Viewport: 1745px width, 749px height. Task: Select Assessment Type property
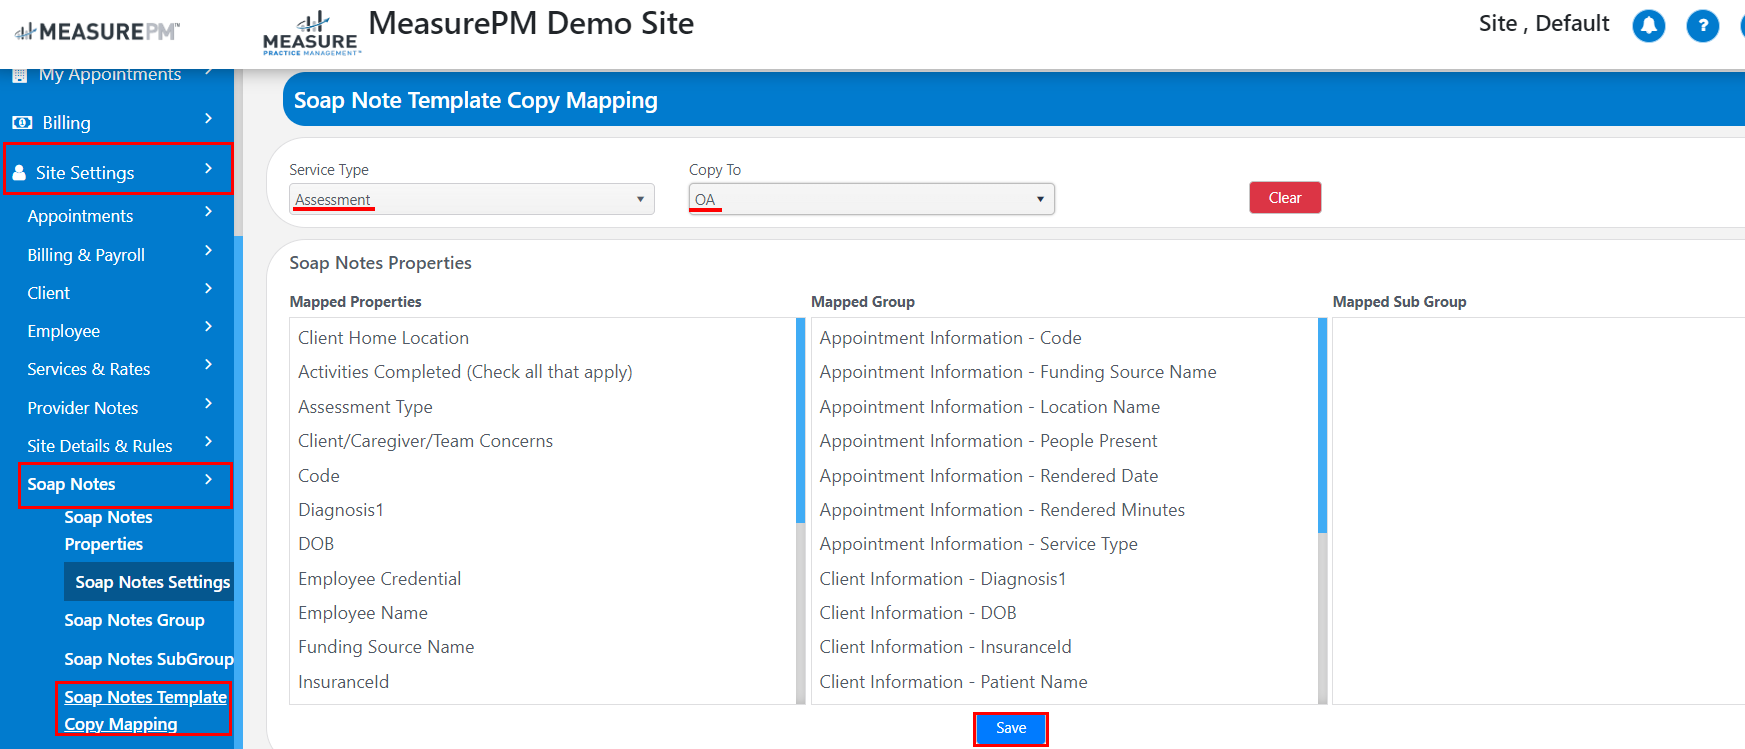(x=365, y=407)
